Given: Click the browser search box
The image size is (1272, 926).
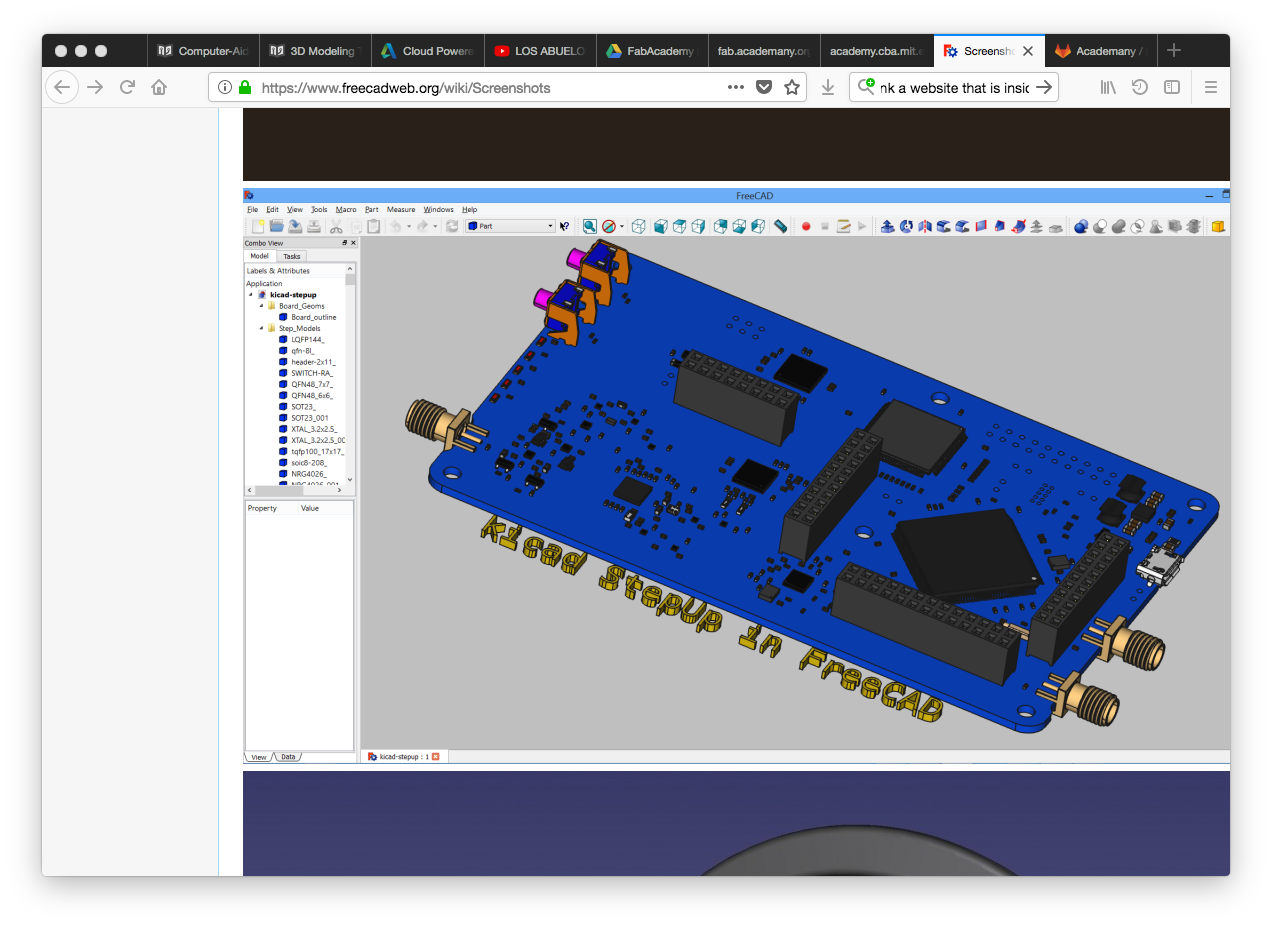Looking at the screenshot, I should tap(953, 87).
